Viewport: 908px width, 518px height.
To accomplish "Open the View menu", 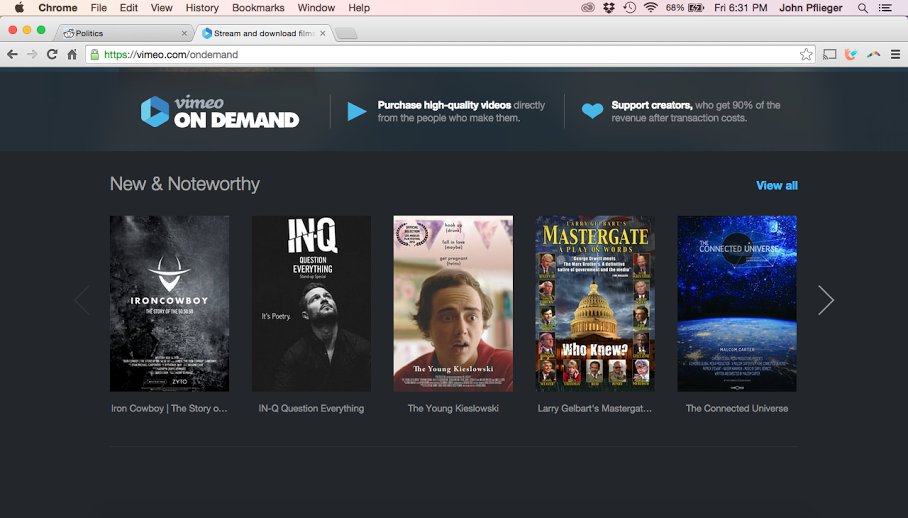I will click(x=162, y=8).
